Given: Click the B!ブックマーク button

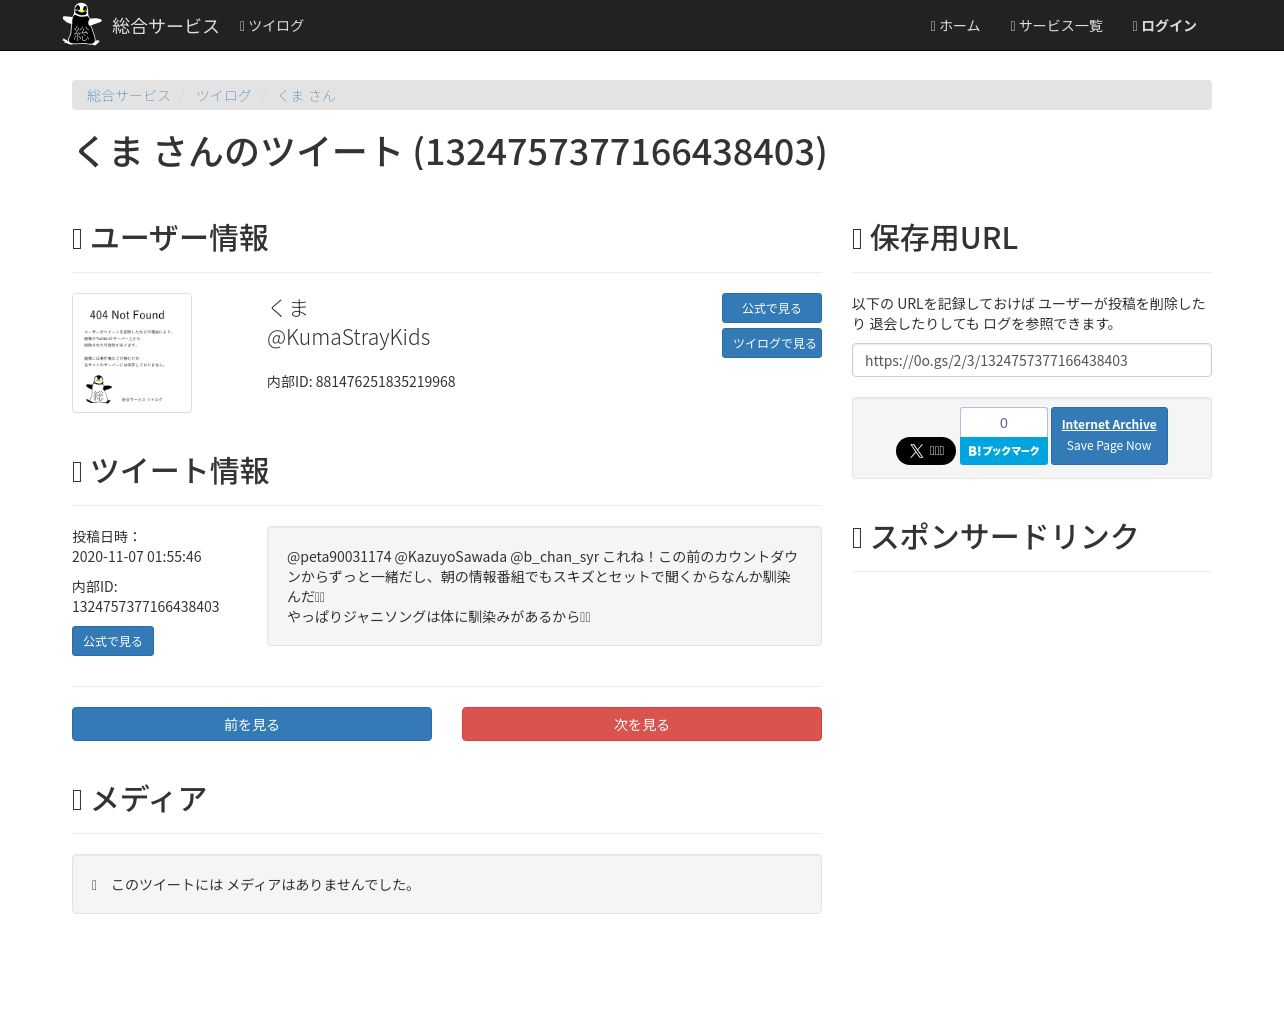Looking at the screenshot, I should coord(1004,451).
